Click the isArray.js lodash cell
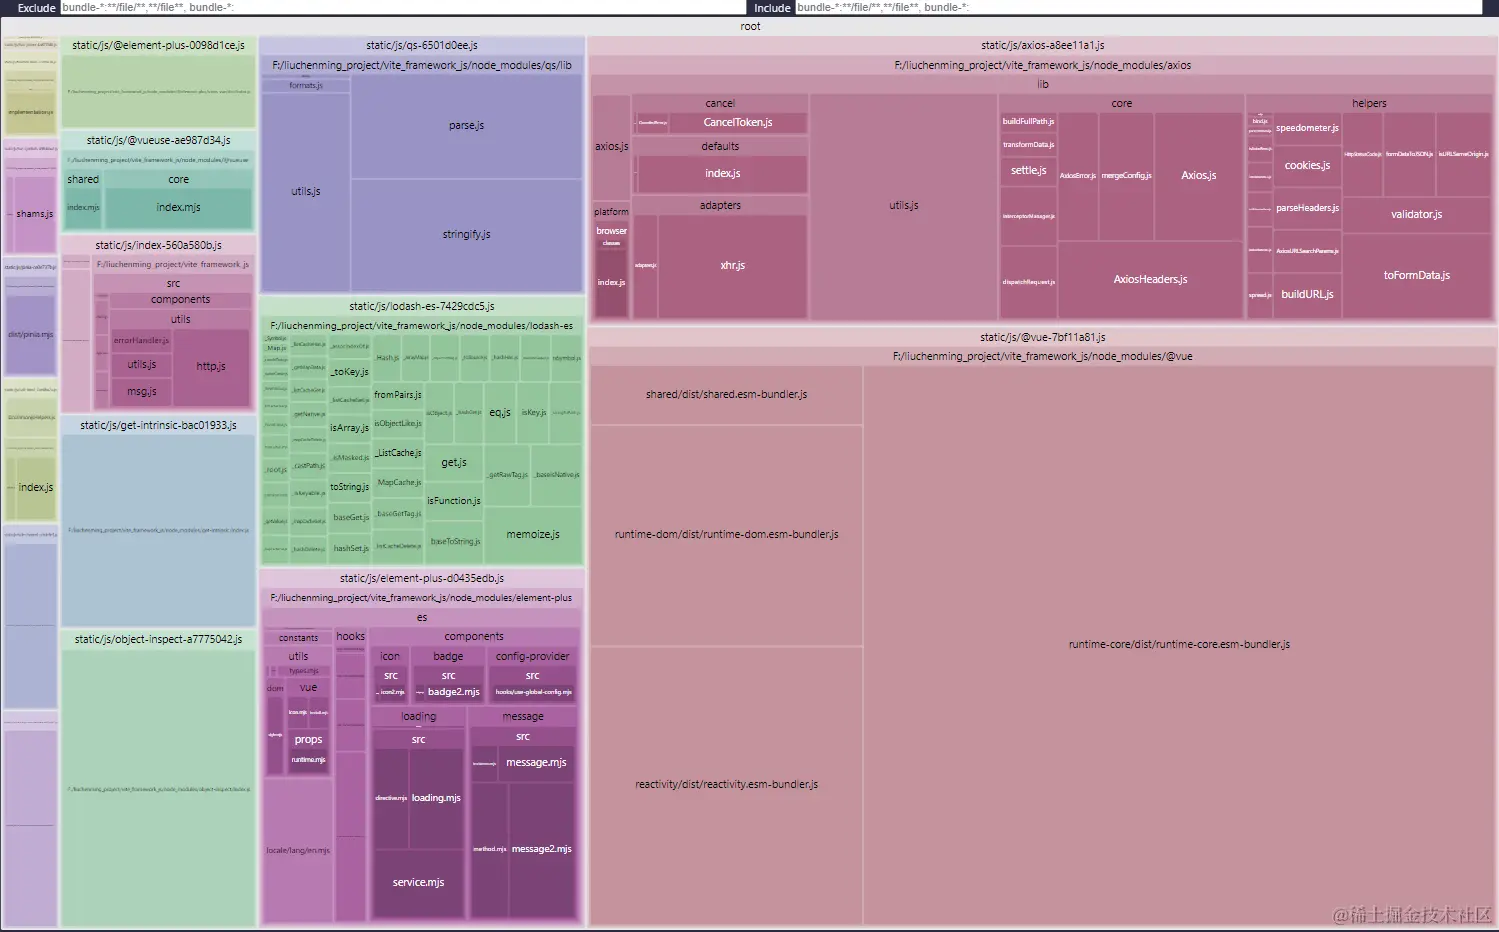 (x=350, y=428)
